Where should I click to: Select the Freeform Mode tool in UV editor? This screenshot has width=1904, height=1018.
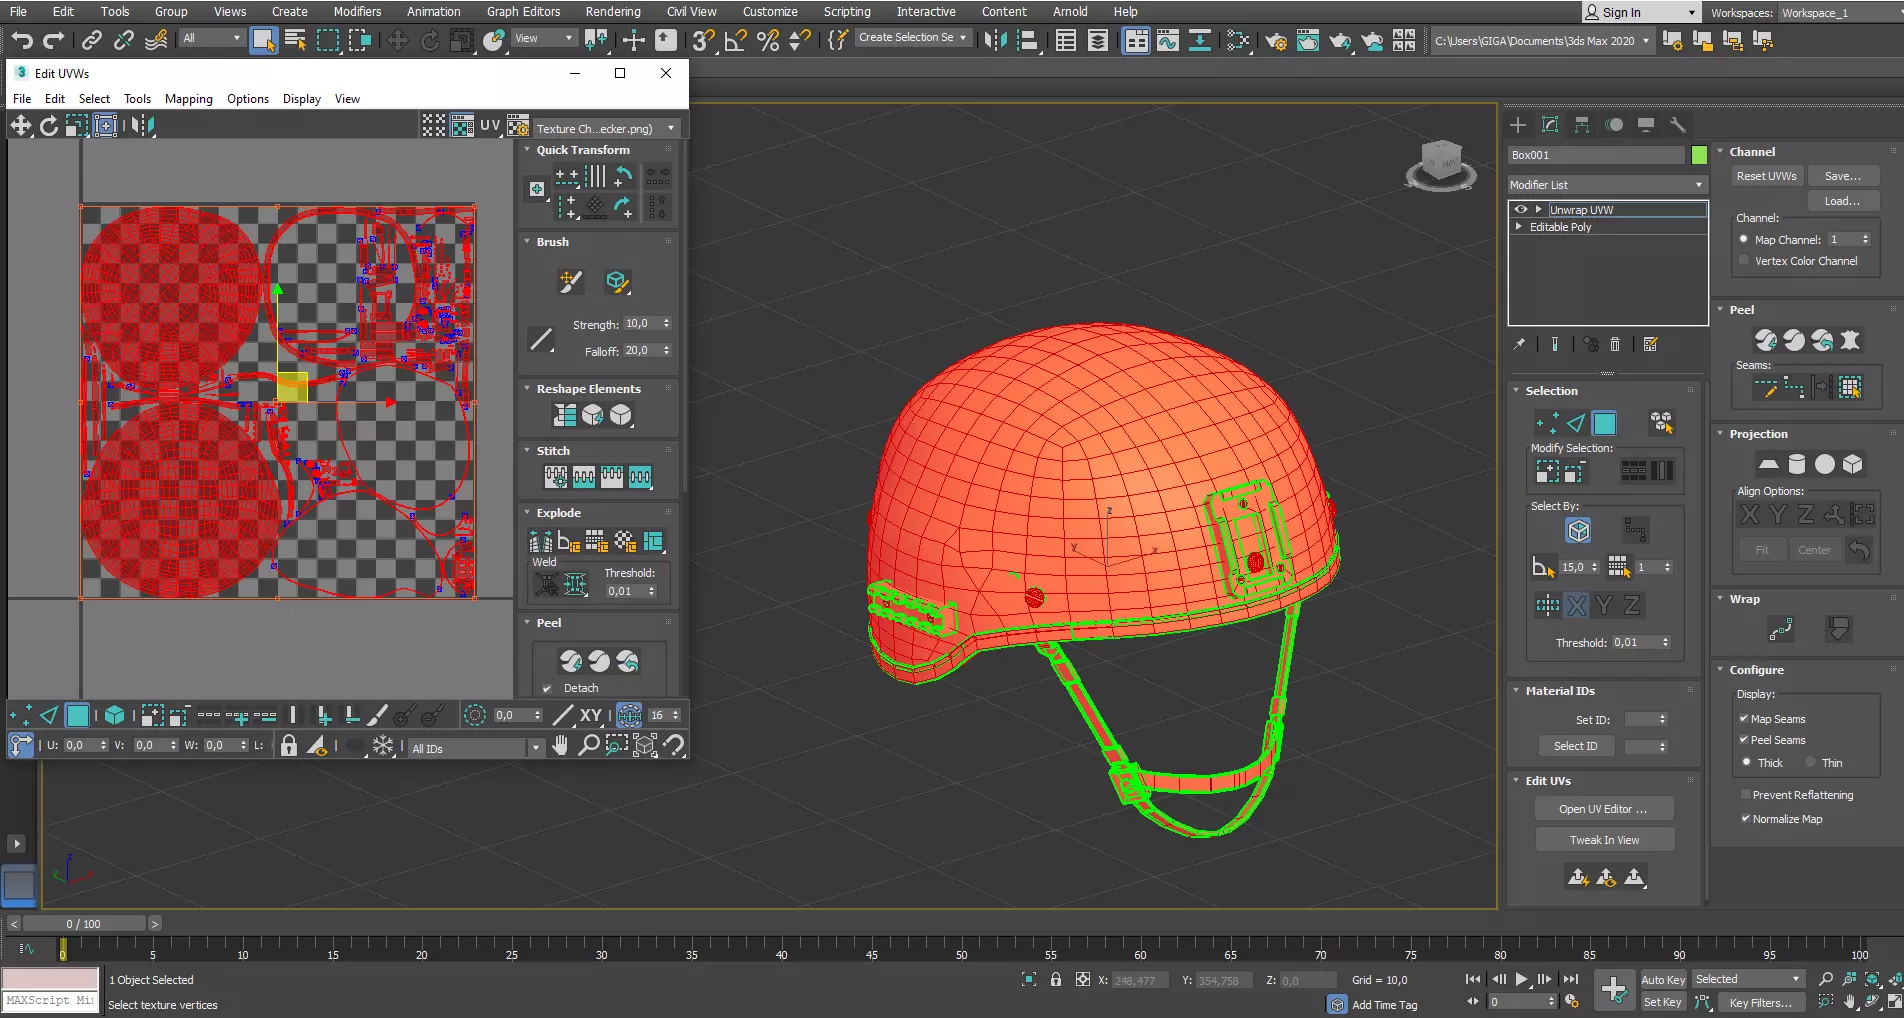tap(105, 125)
